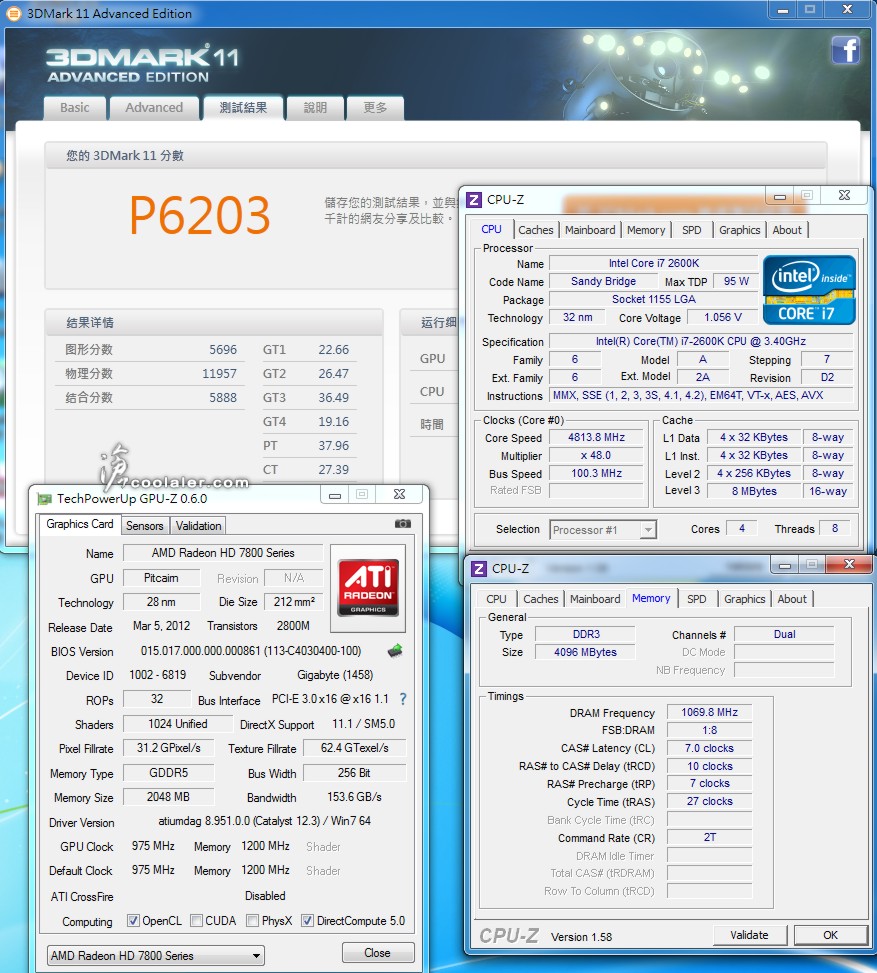Screen dimensions: 877x973
Task: Open SPD tab in lower CPU-Z window
Action: point(696,599)
